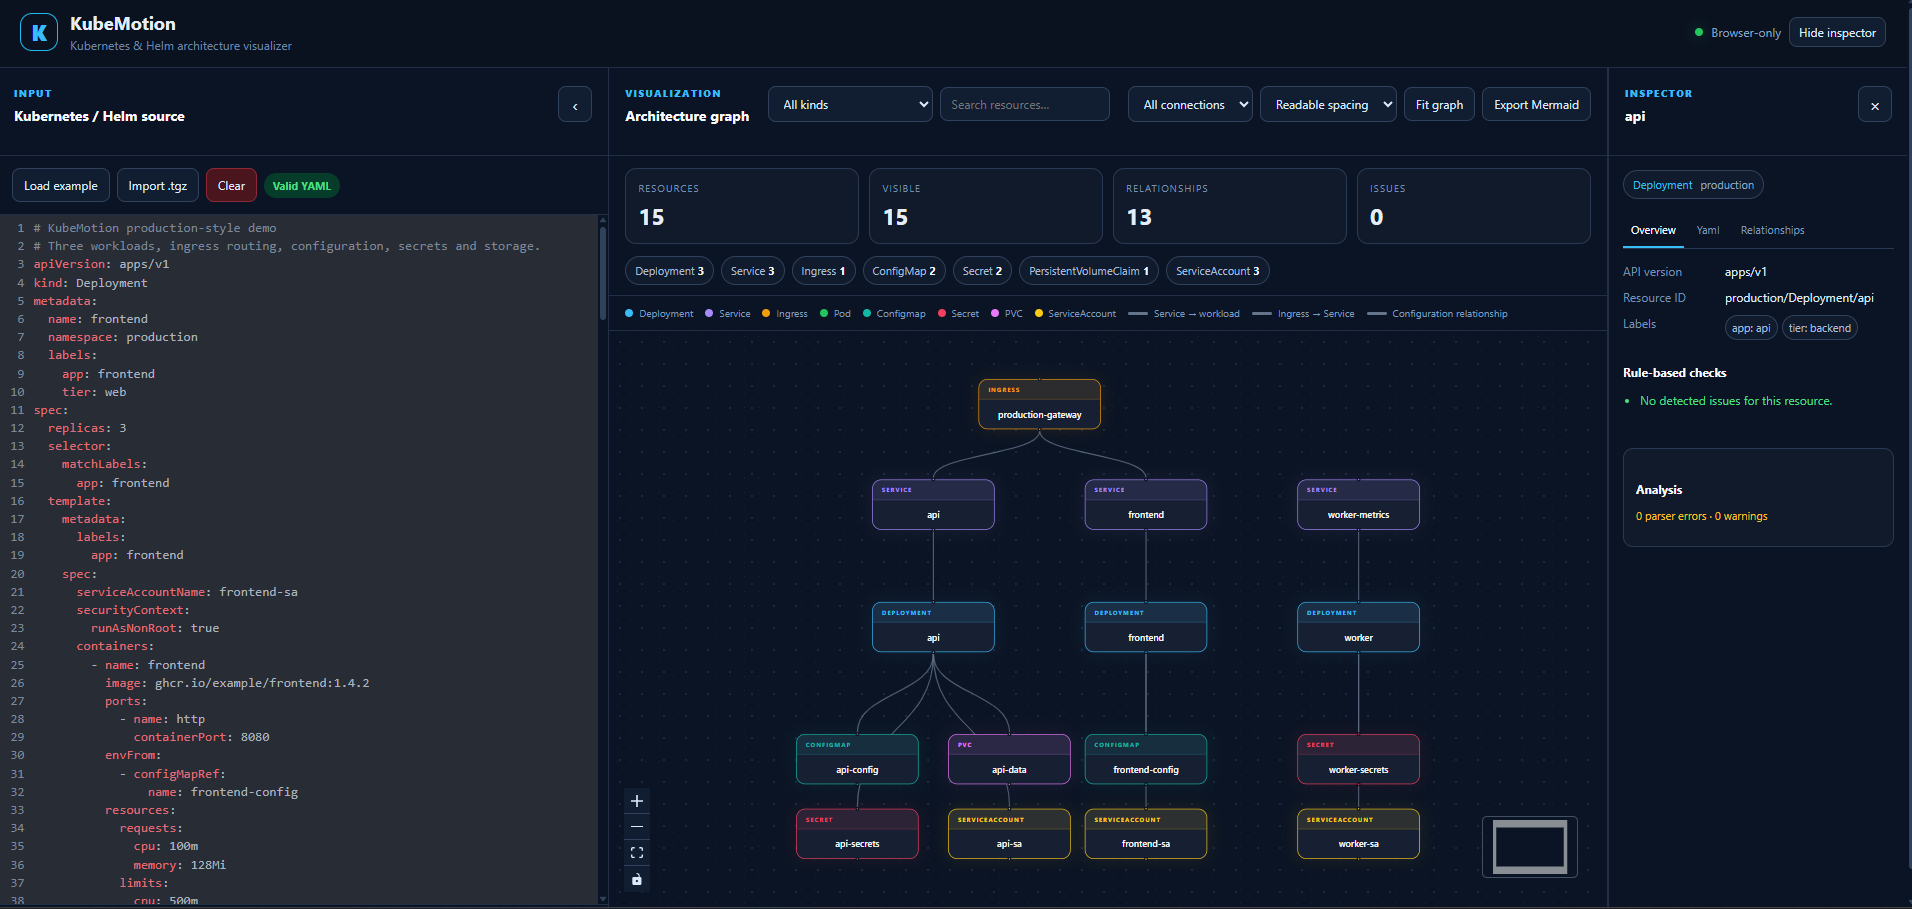Select the worker-metrics Service node
1912x909 pixels.
point(1358,504)
